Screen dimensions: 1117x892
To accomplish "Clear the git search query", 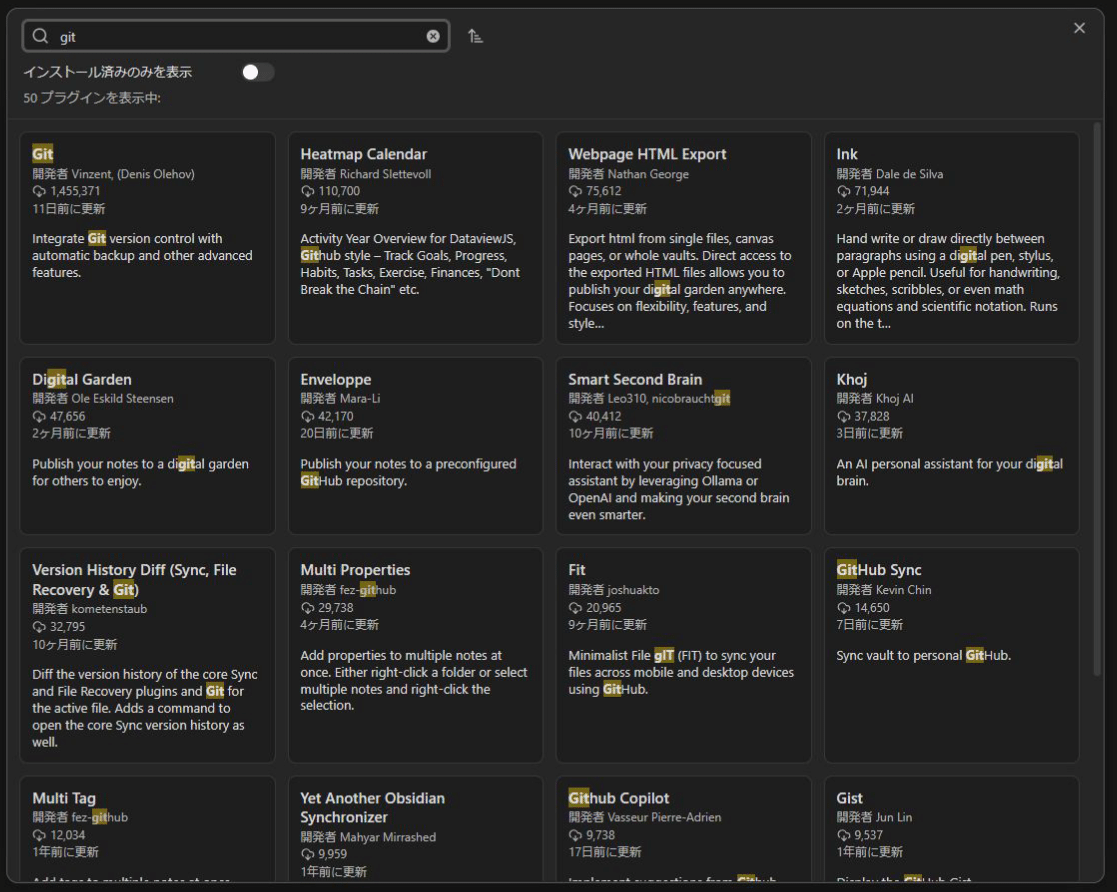I will pos(433,36).
